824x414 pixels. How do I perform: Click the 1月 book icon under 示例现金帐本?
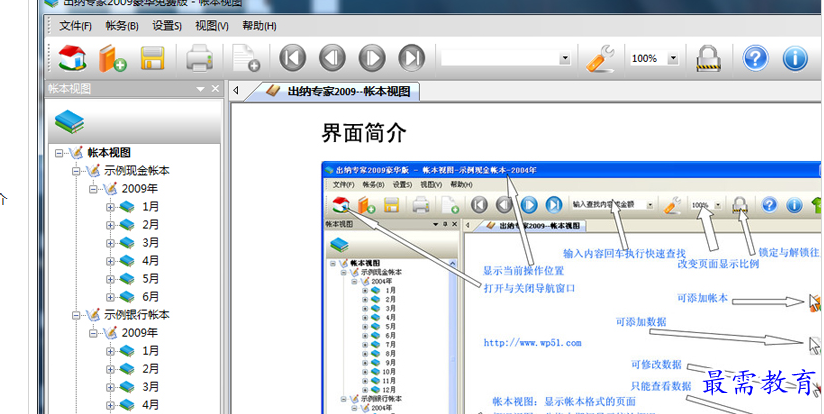(127, 207)
